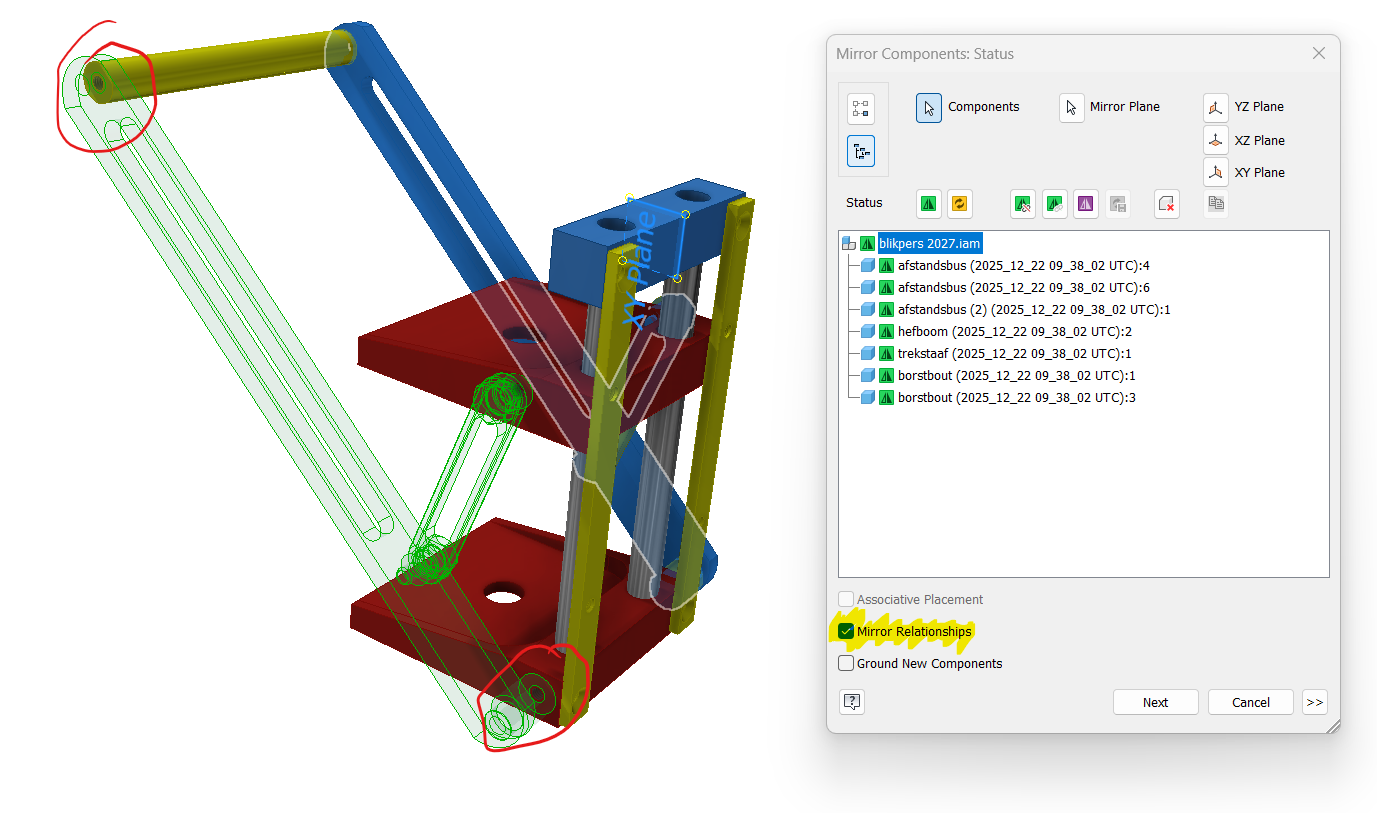Switch to the top assembly view icon

(x=861, y=109)
